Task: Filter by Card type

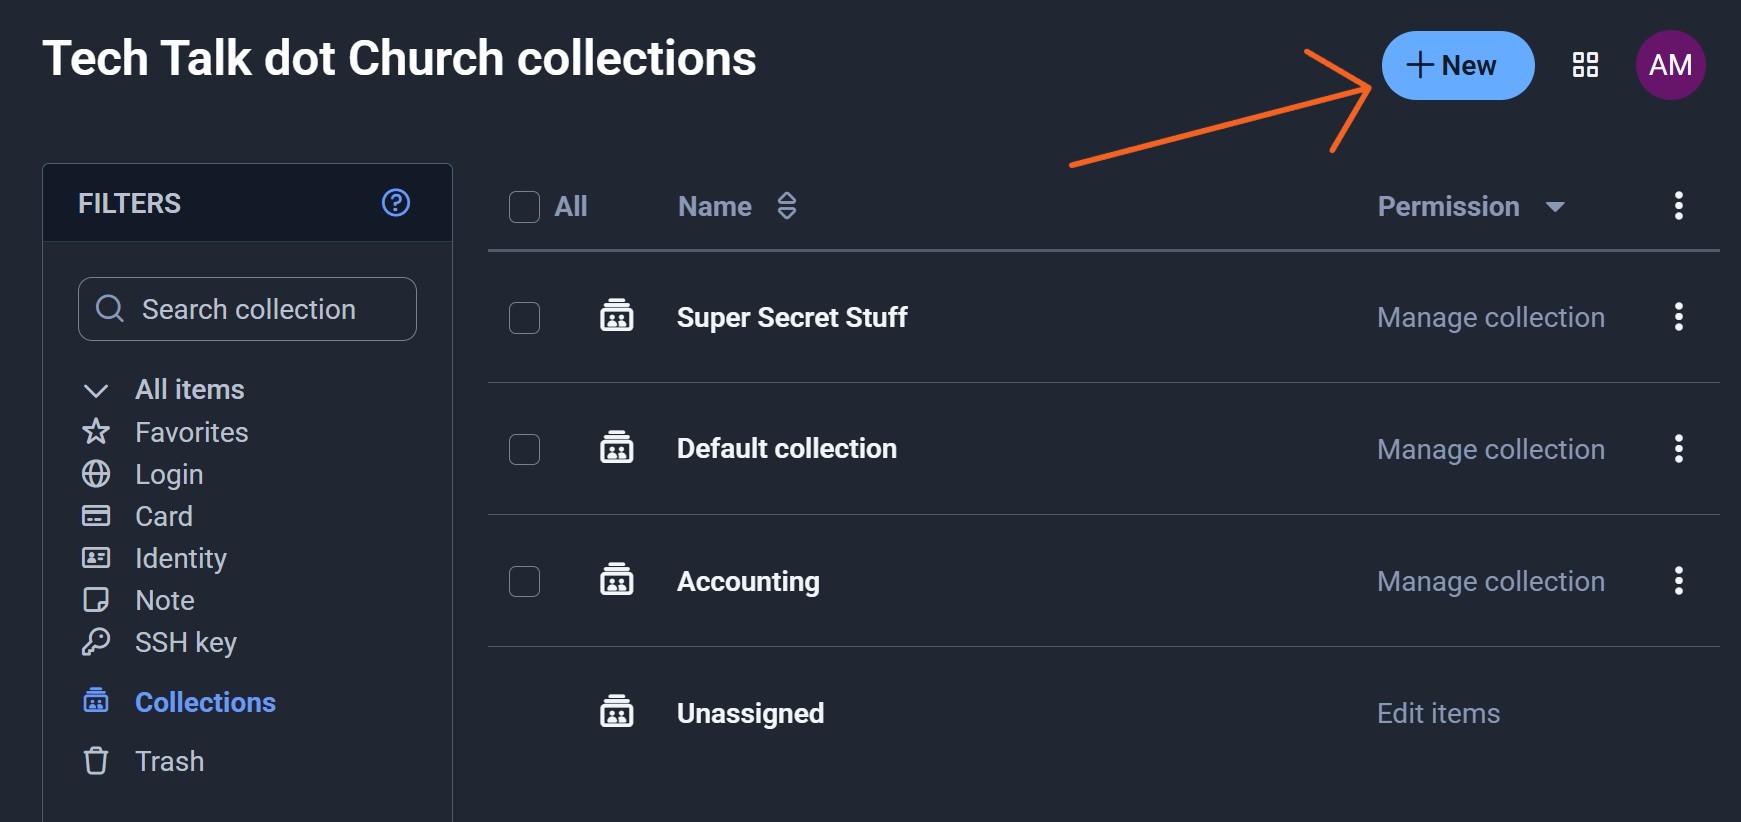Action: [x=164, y=516]
